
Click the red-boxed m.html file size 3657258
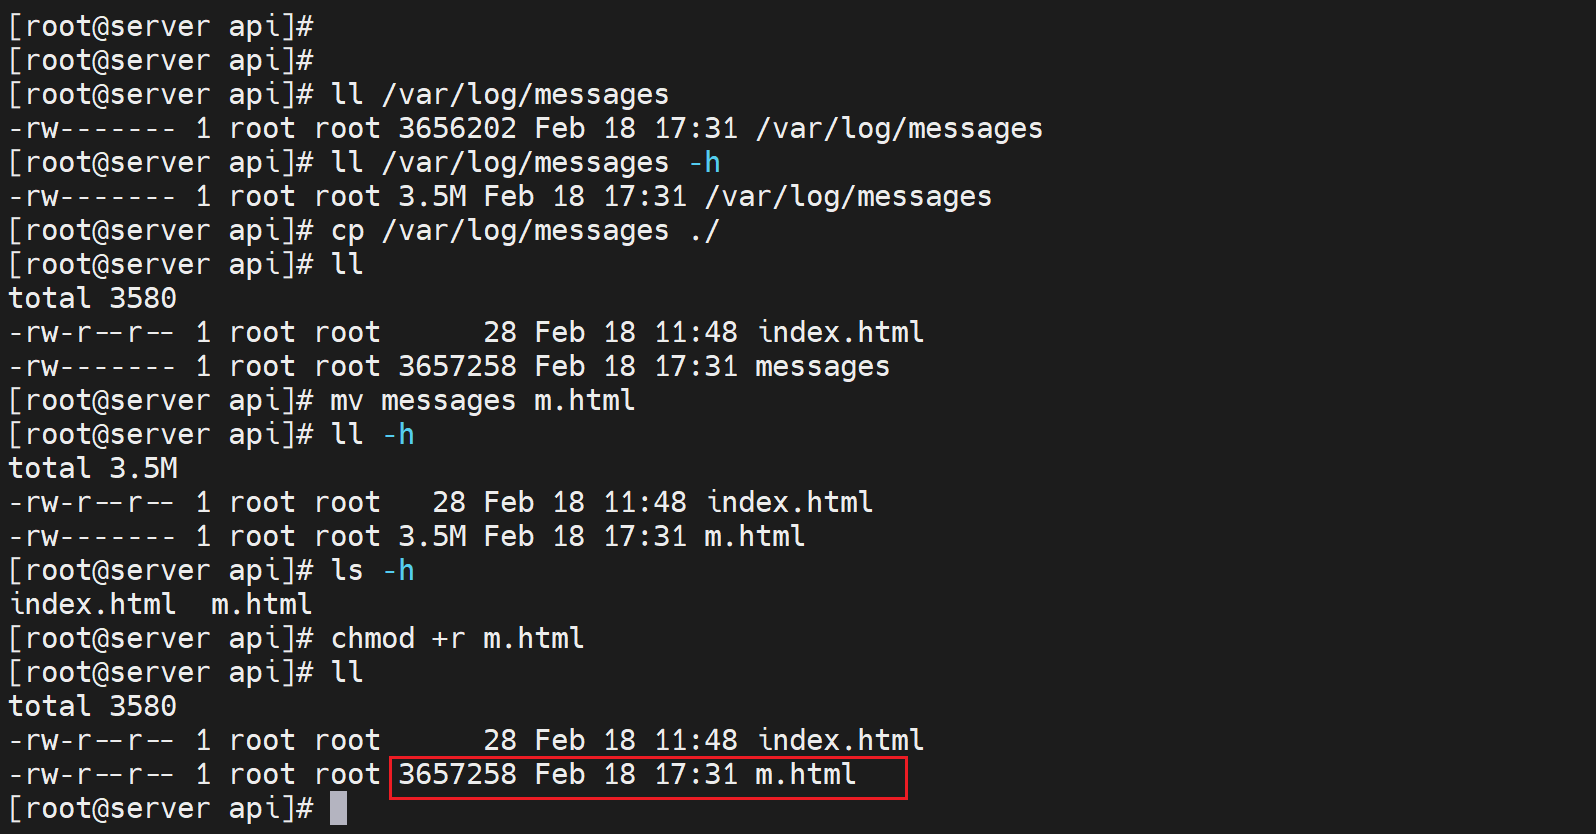pos(457,774)
